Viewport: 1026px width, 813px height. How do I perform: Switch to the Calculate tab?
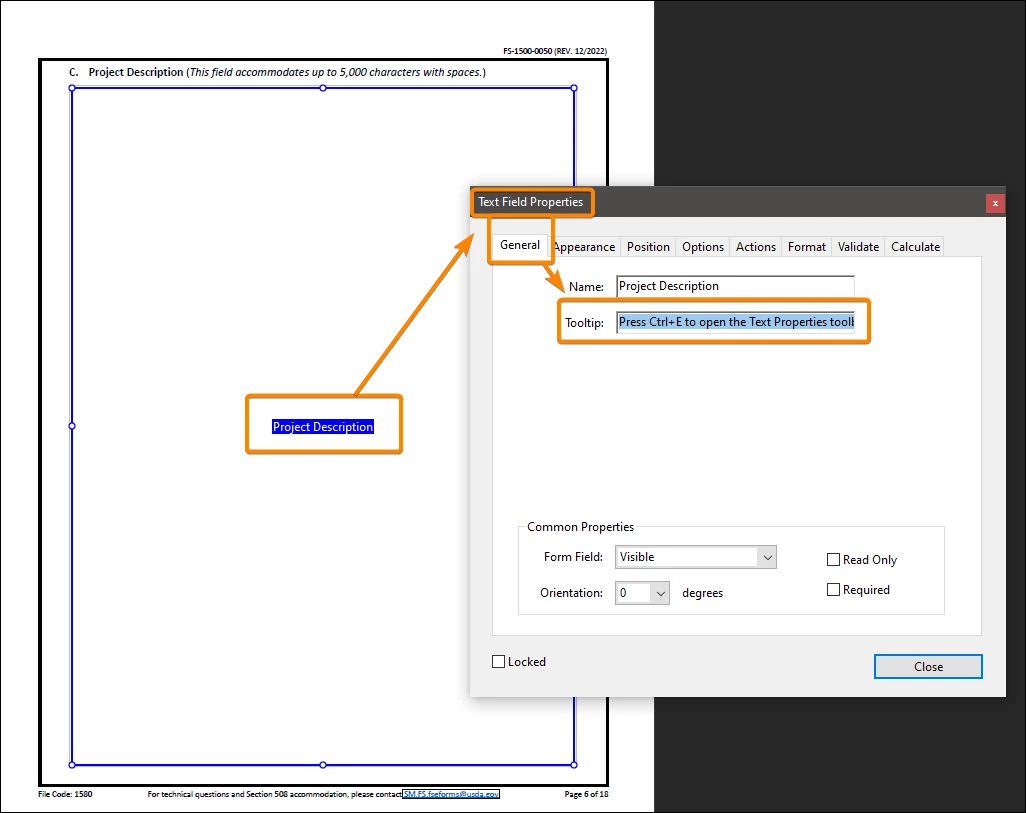[x=915, y=247]
